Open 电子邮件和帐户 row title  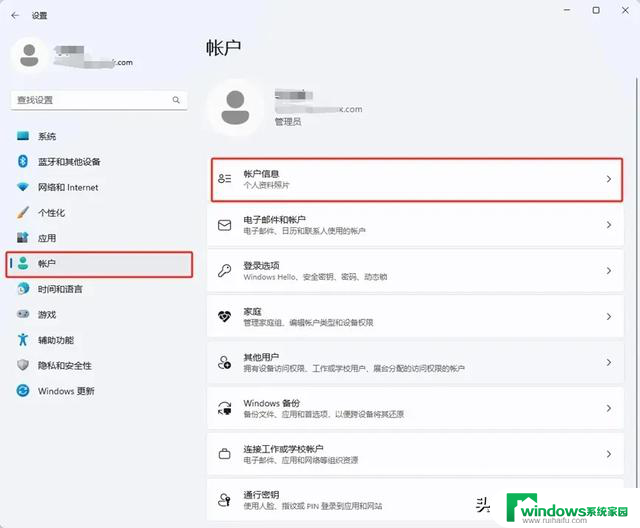[x=274, y=220]
